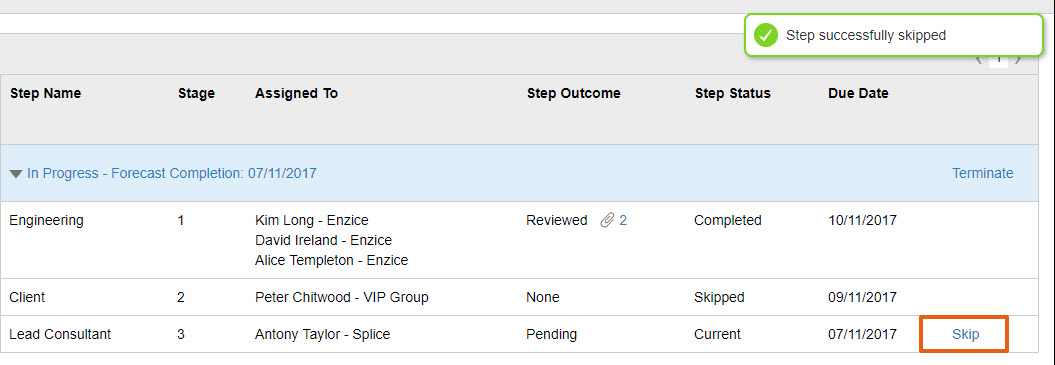
Task: Click the green checkmark success icon
Action: (x=766, y=35)
